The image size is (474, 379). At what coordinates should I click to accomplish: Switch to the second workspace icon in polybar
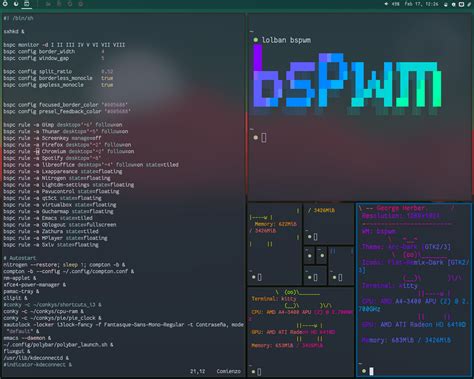pyautogui.click(x=16, y=4)
